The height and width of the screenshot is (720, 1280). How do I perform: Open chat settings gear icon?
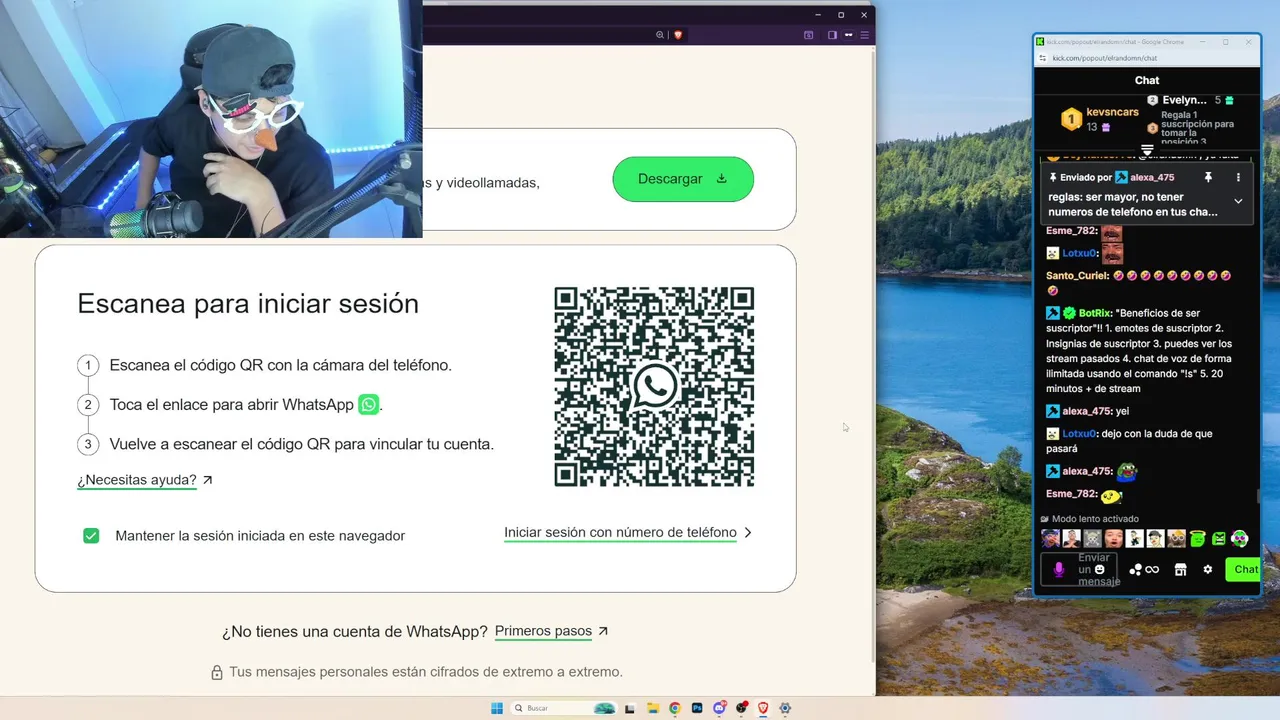[x=1208, y=569]
